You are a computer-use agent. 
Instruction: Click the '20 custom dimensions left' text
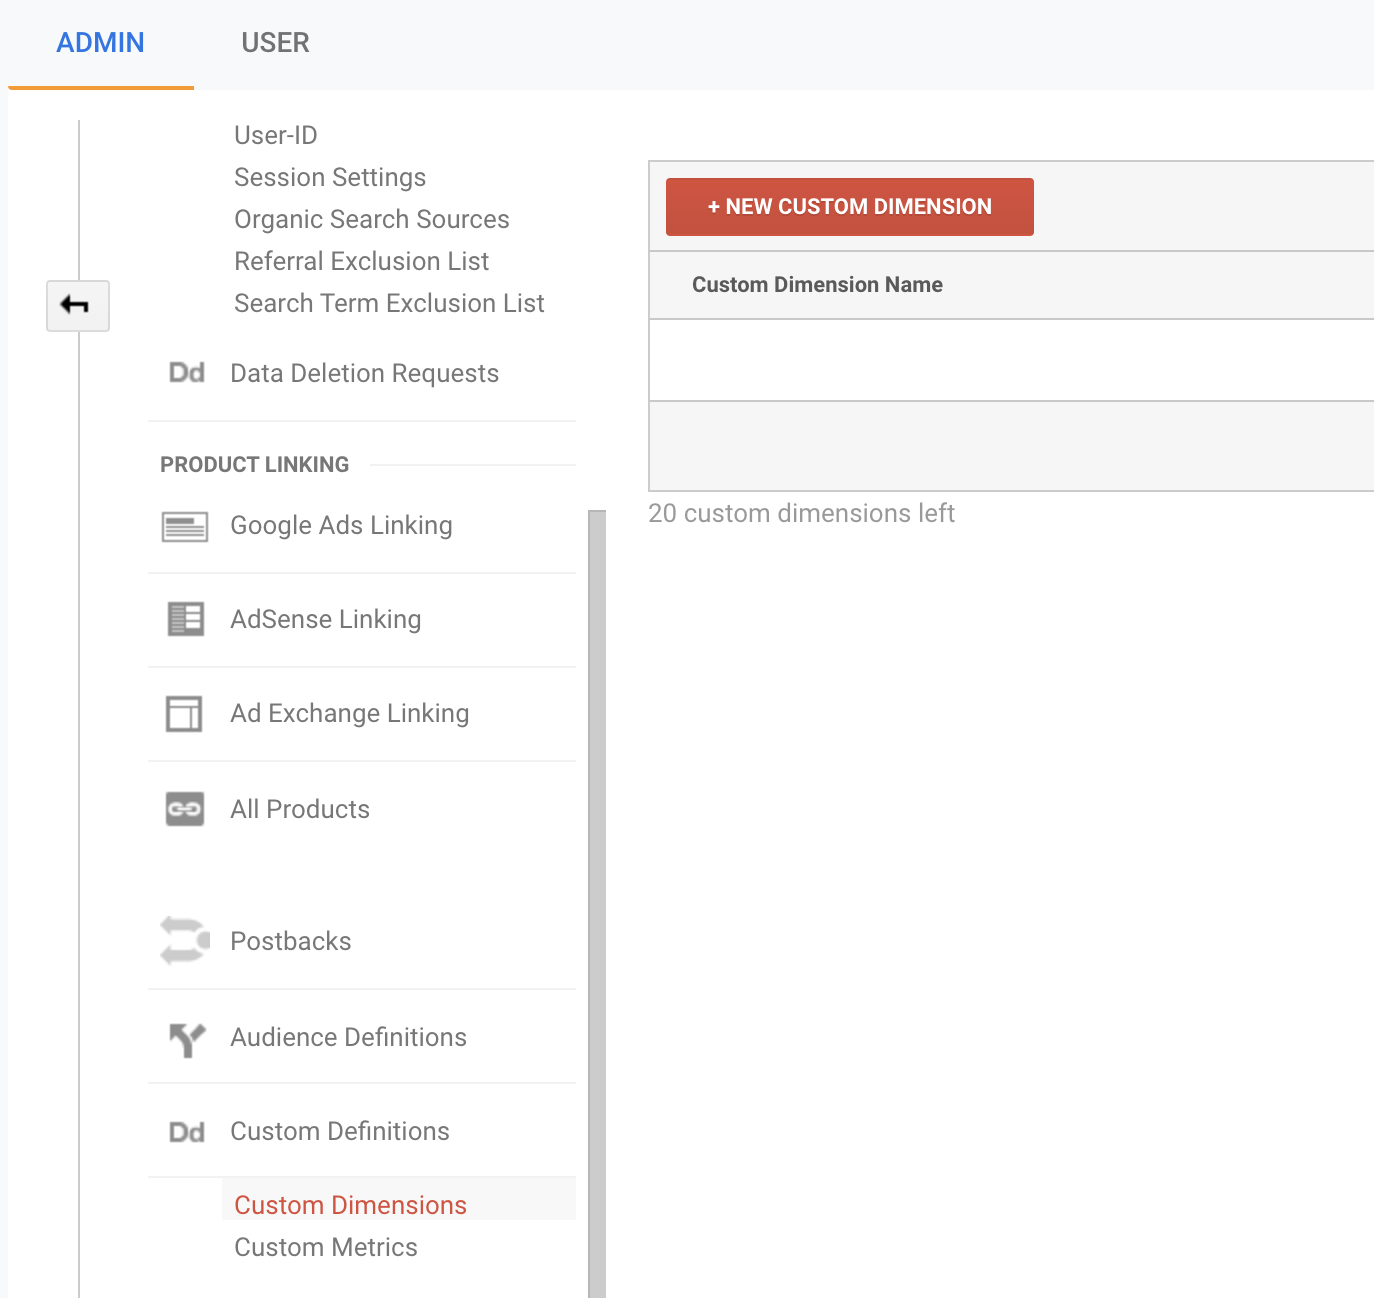[802, 513]
